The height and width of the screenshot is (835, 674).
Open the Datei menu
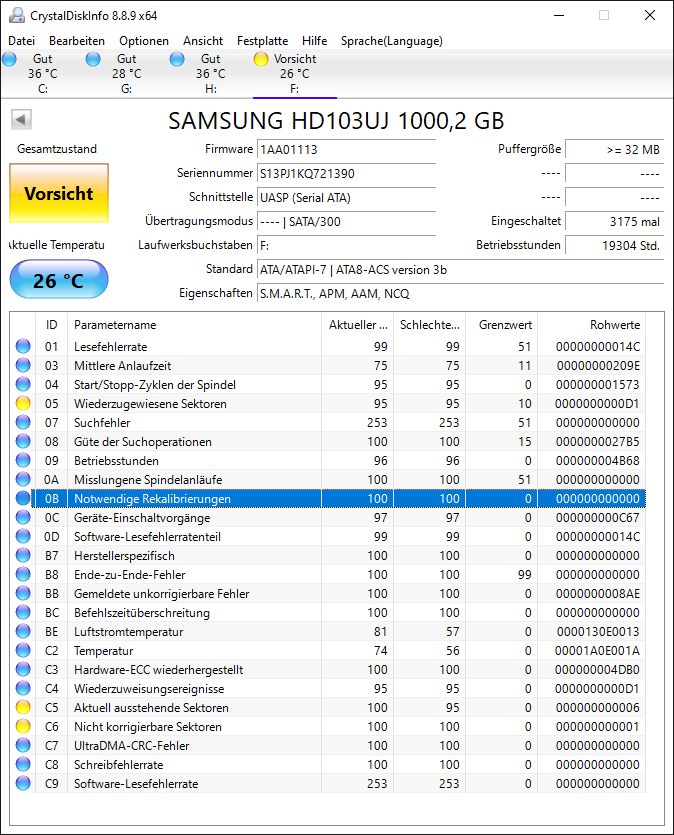22,41
